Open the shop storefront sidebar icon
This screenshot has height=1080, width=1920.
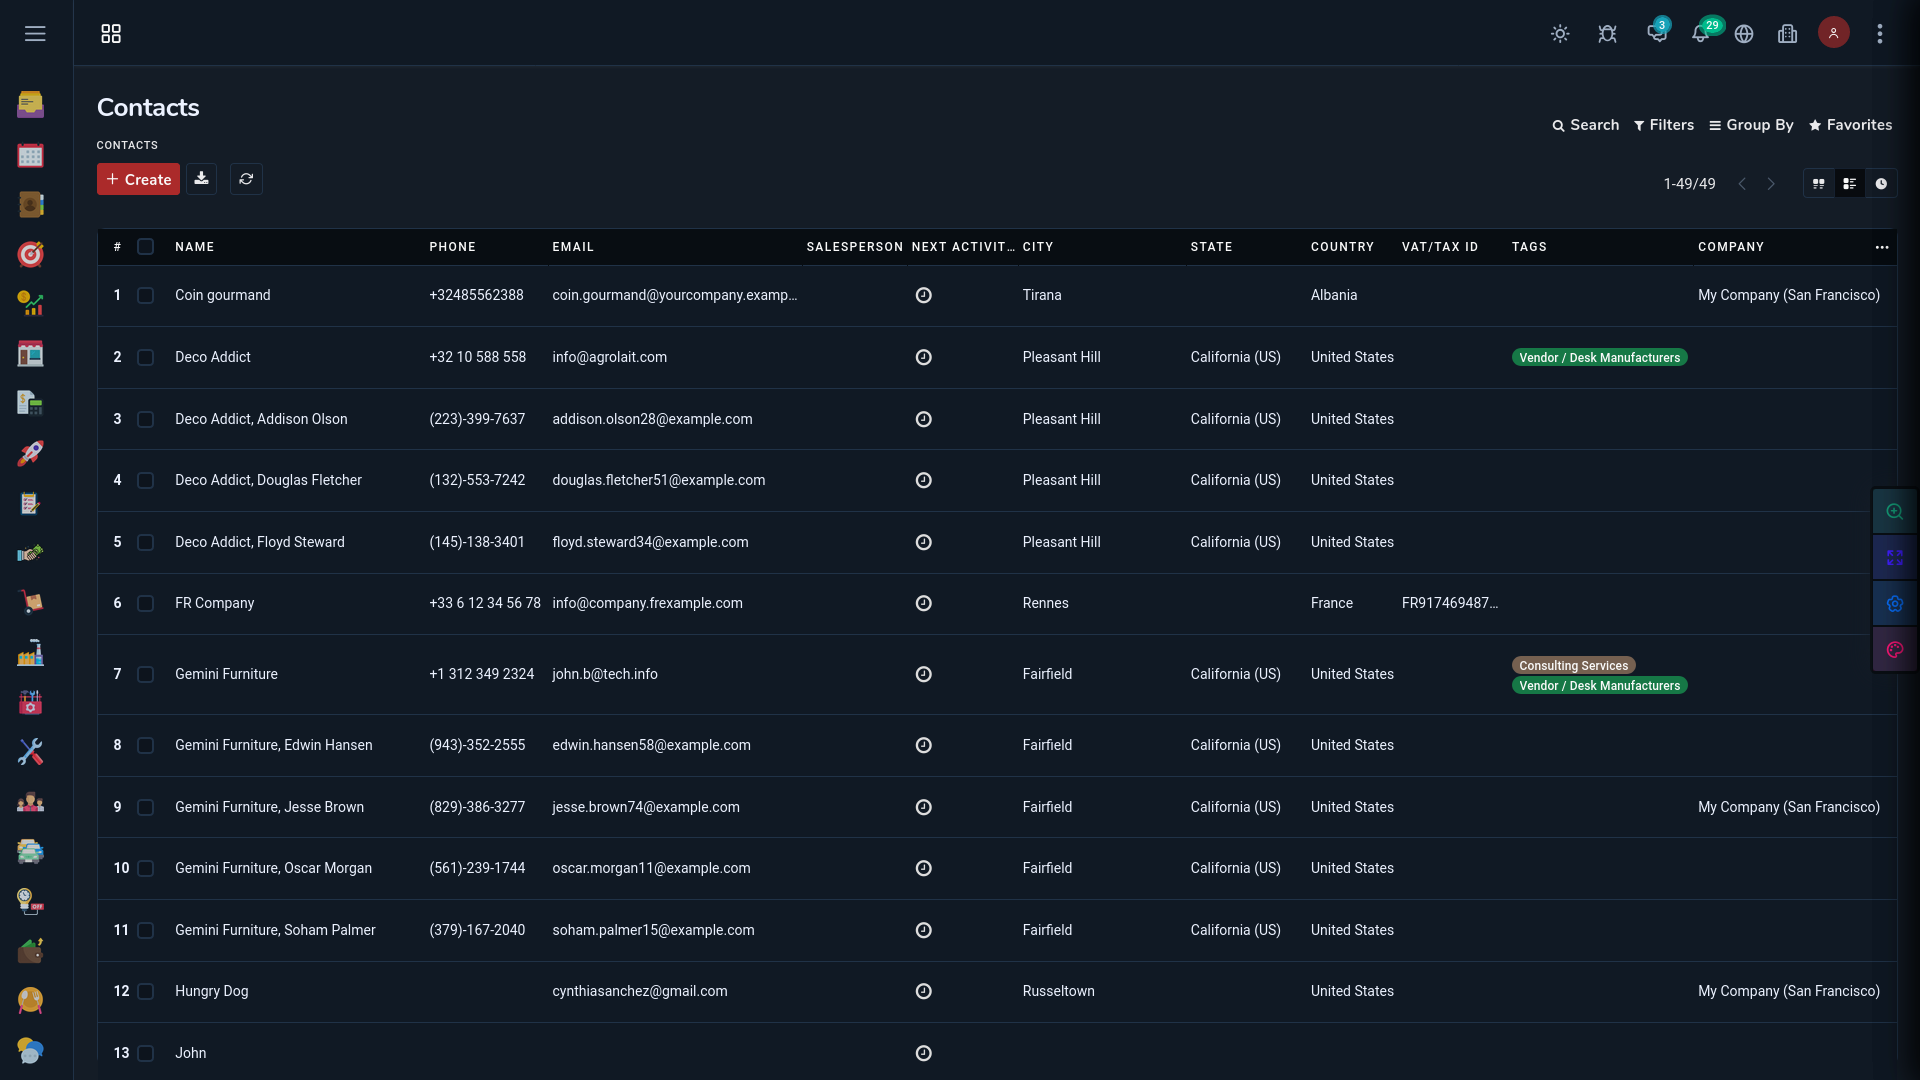click(30, 354)
